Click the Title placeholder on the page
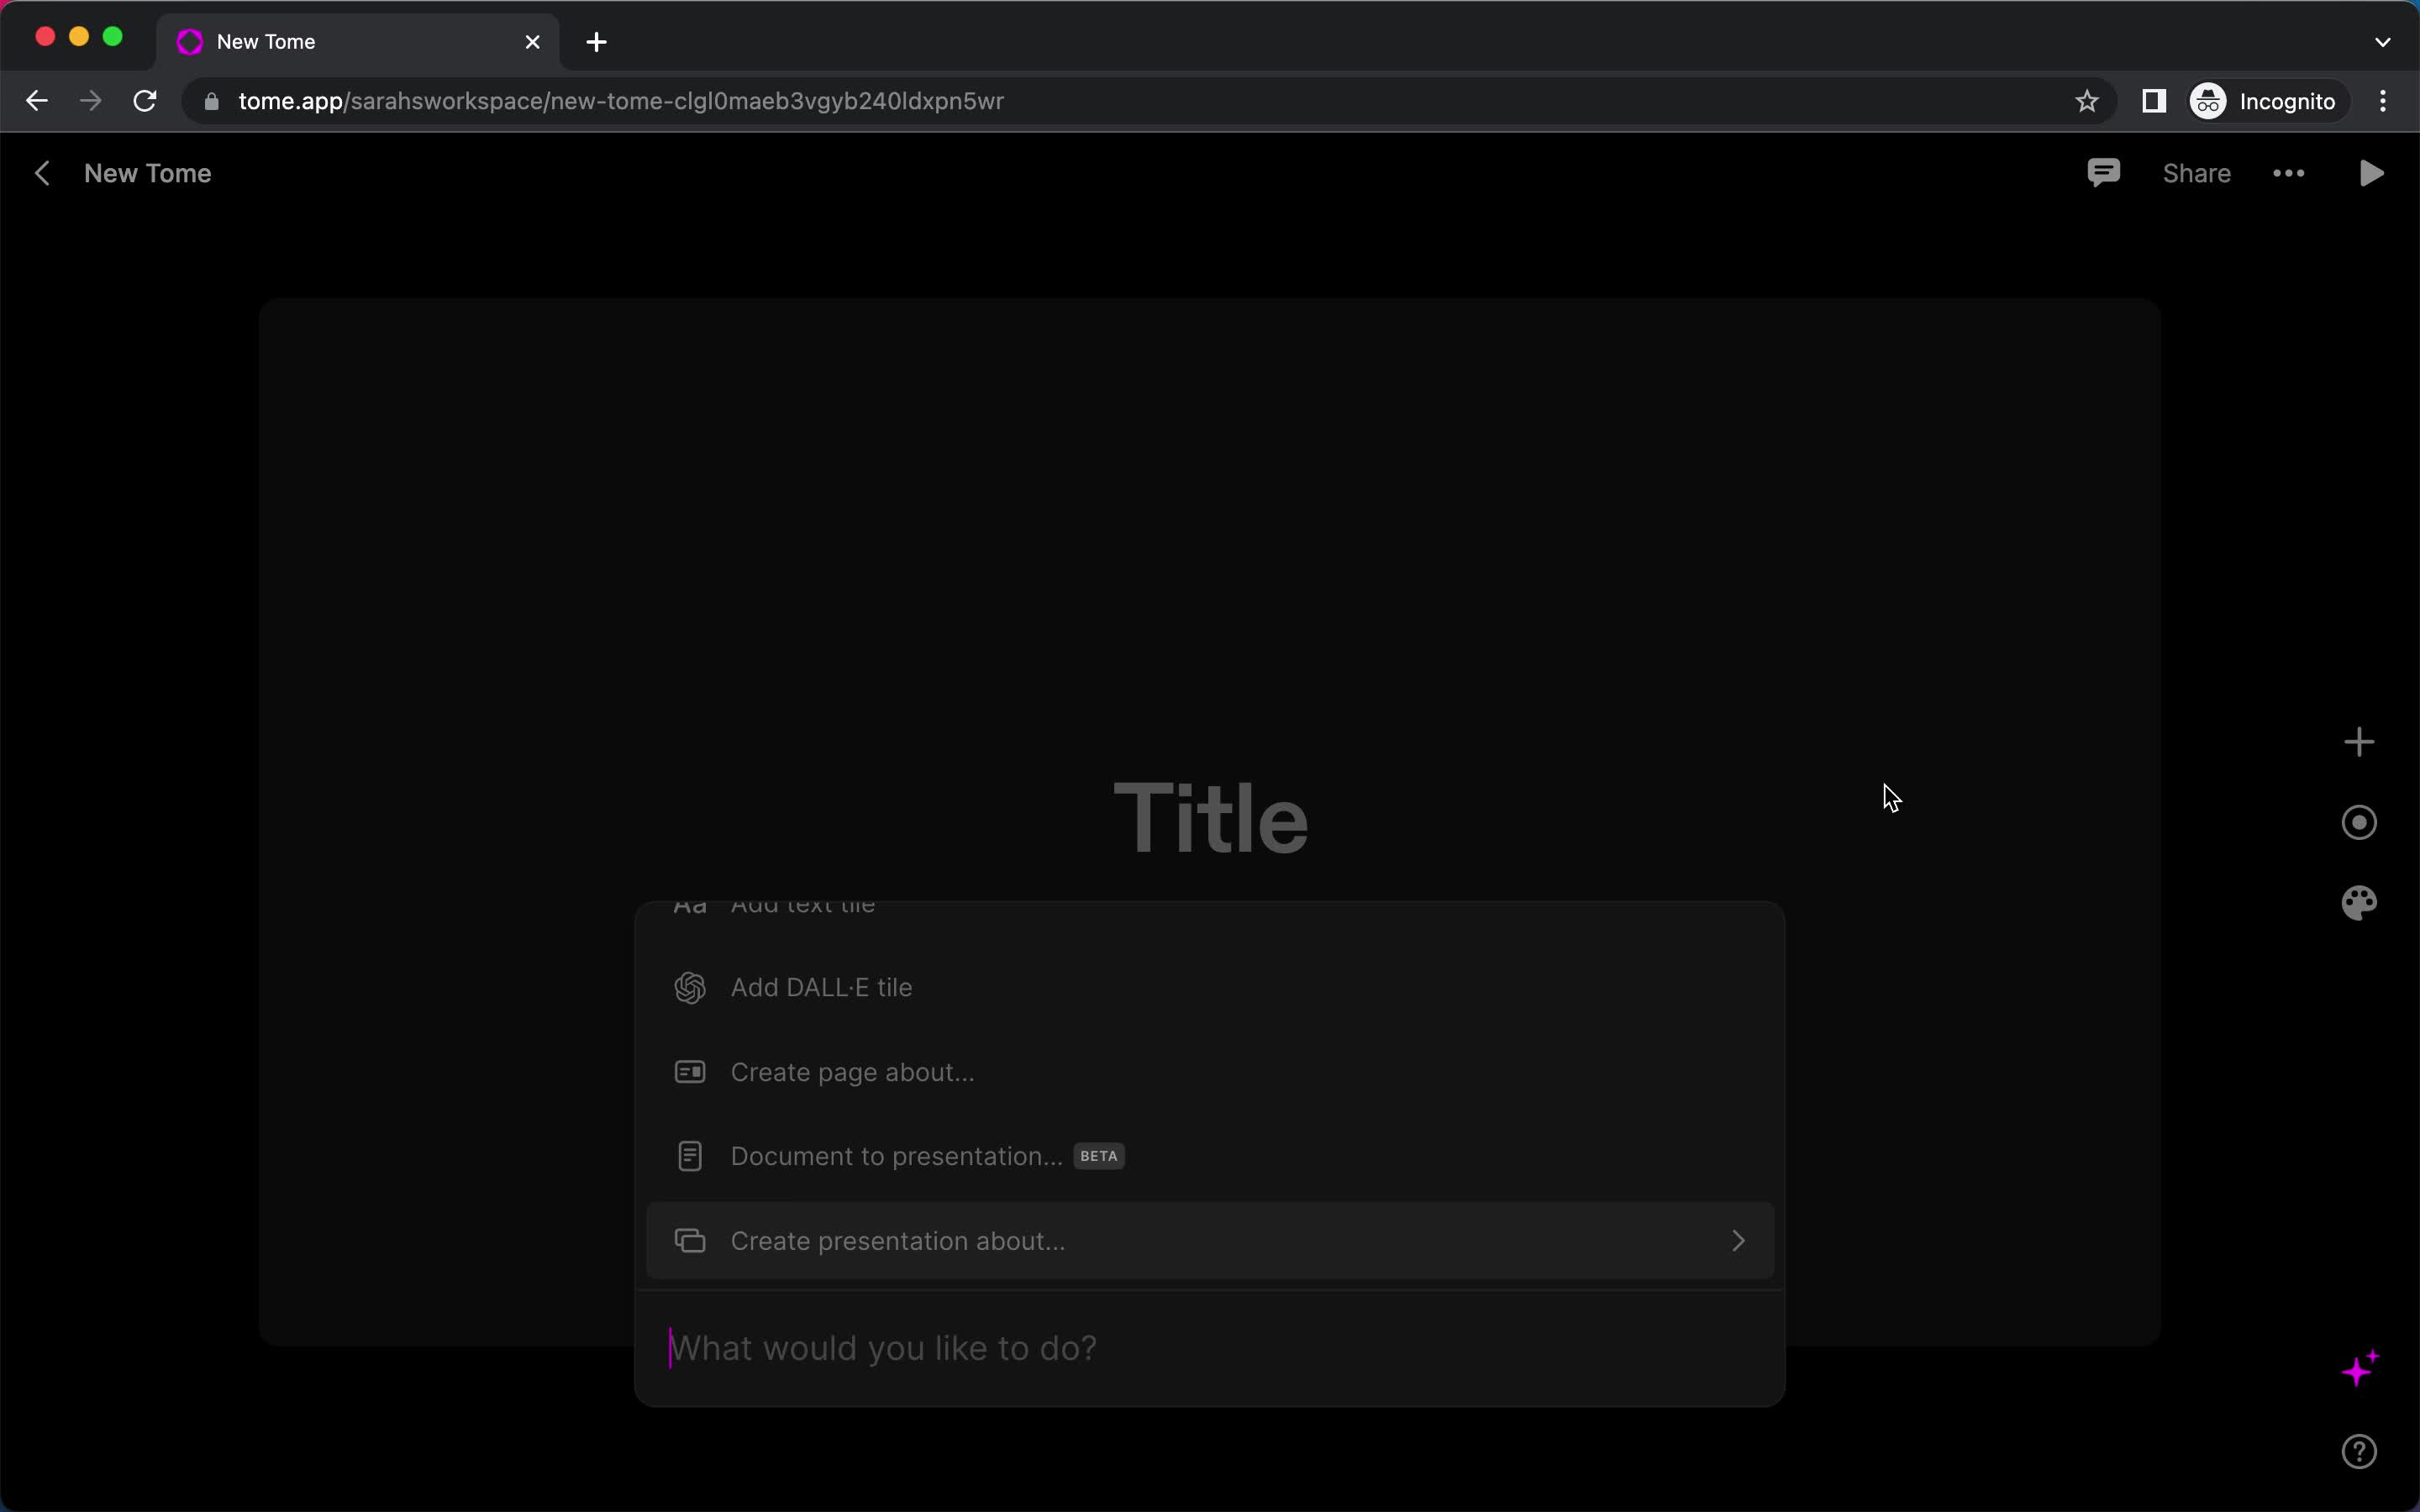2420x1512 pixels. coord(1210,818)
